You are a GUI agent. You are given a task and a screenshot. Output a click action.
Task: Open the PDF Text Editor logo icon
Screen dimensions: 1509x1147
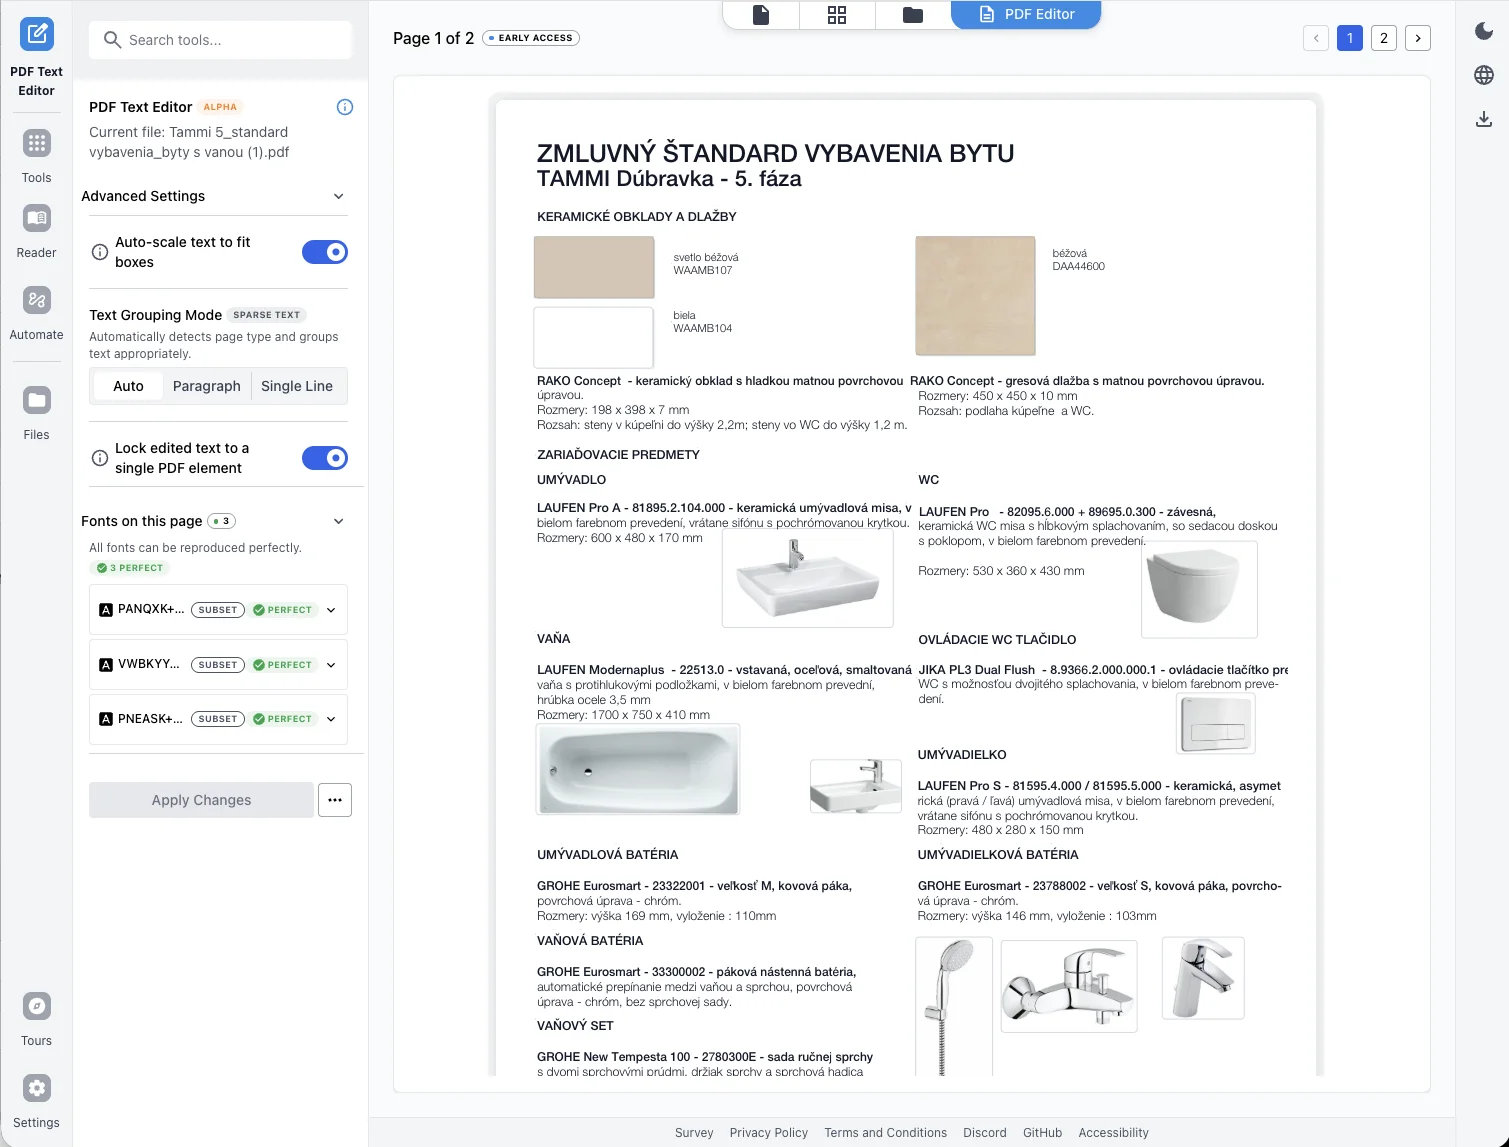coord(37,34)
